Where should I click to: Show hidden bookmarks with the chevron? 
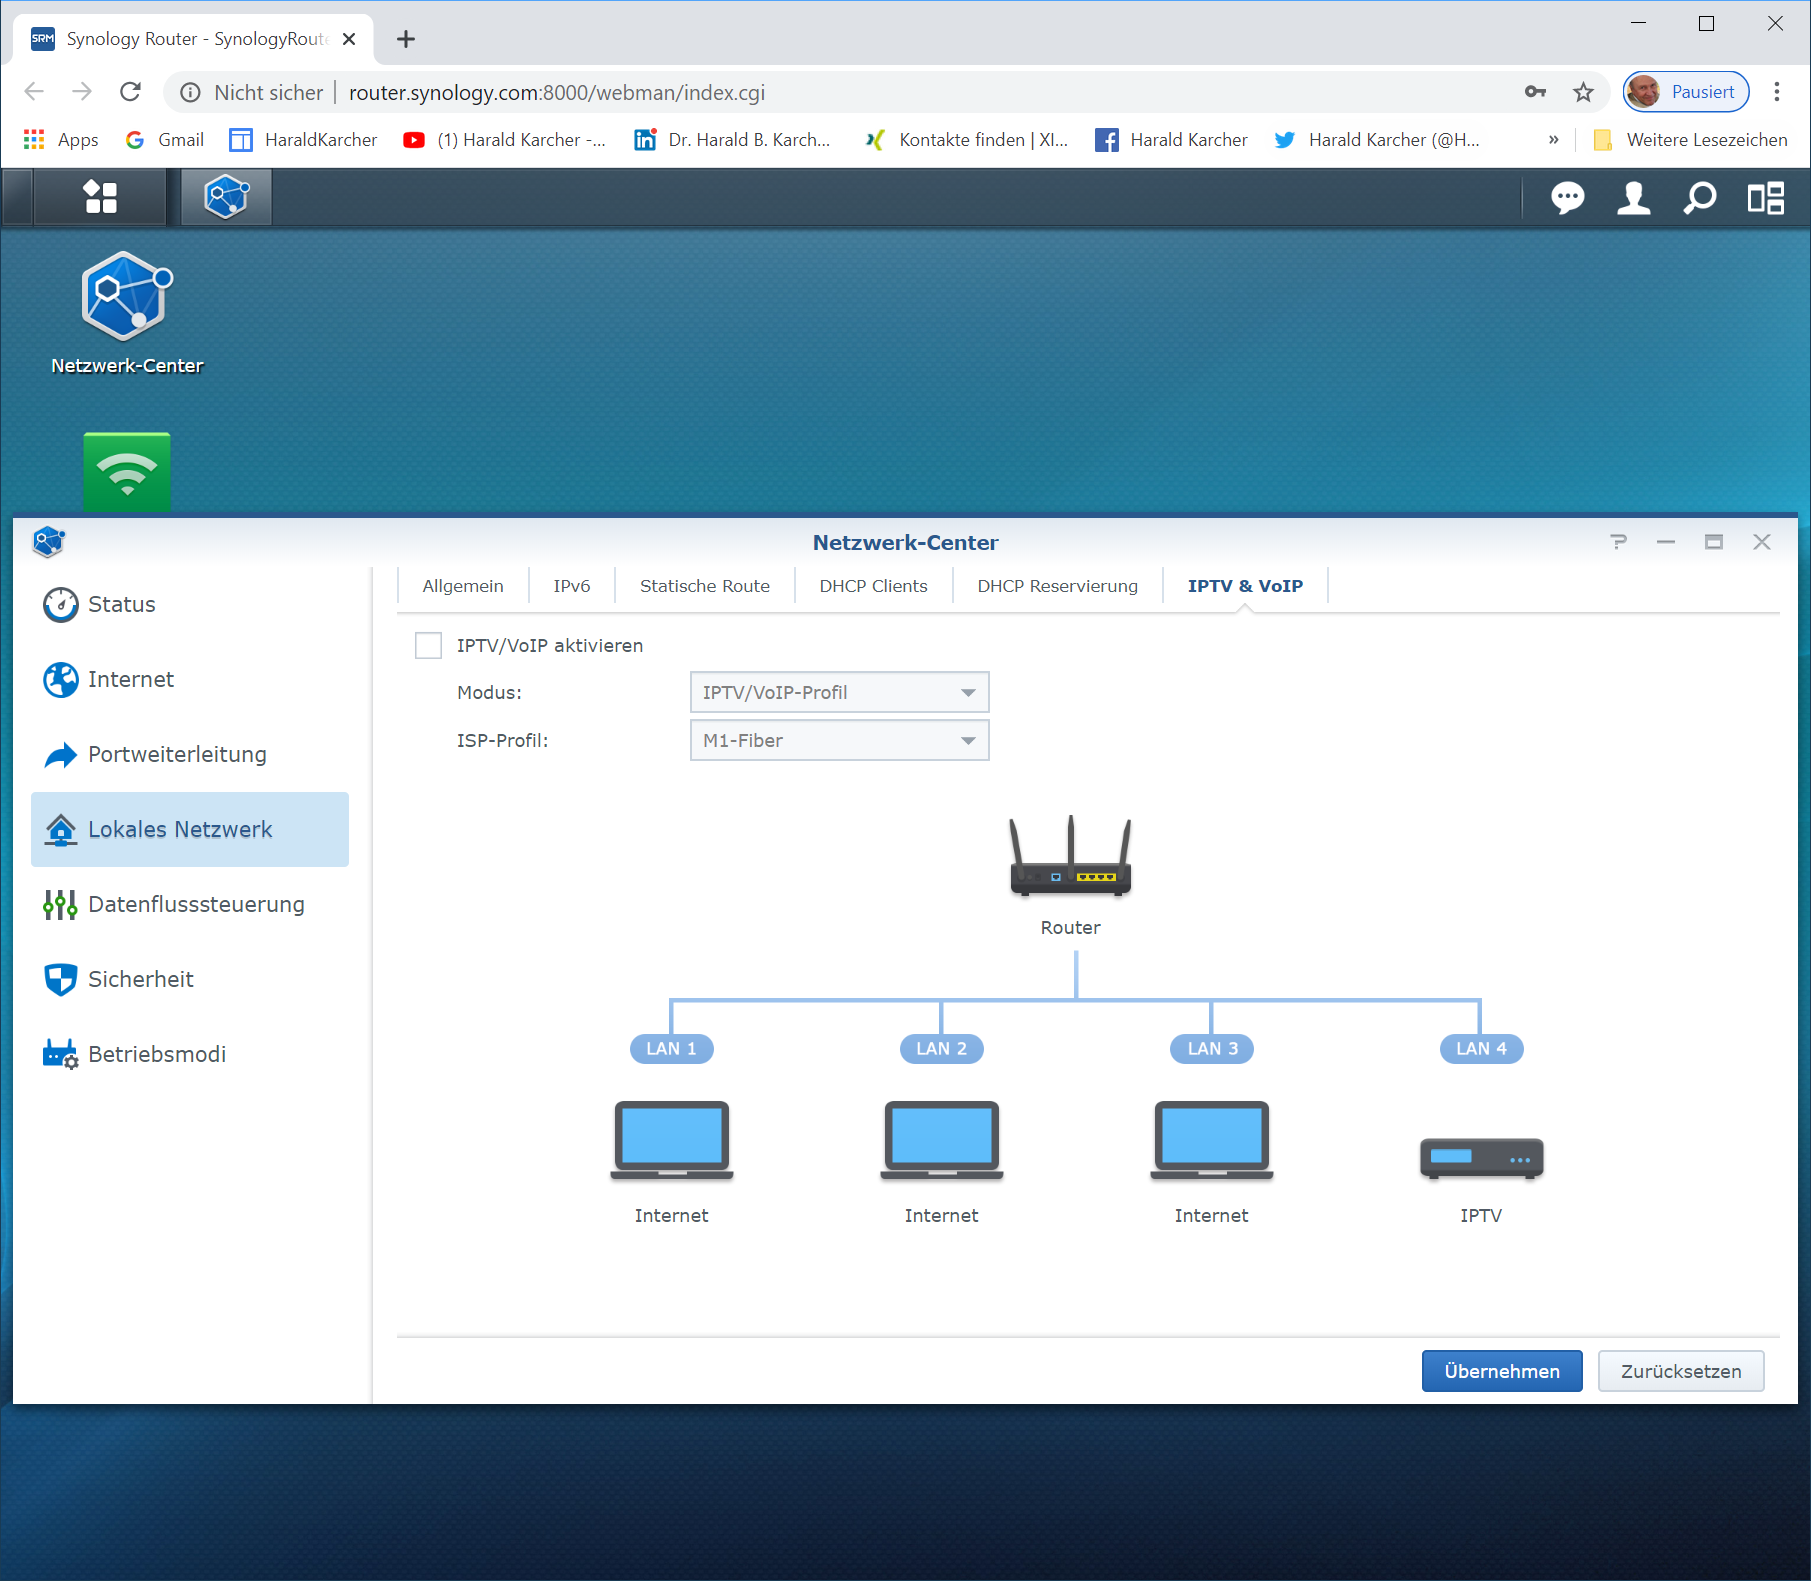[1553, 140]
